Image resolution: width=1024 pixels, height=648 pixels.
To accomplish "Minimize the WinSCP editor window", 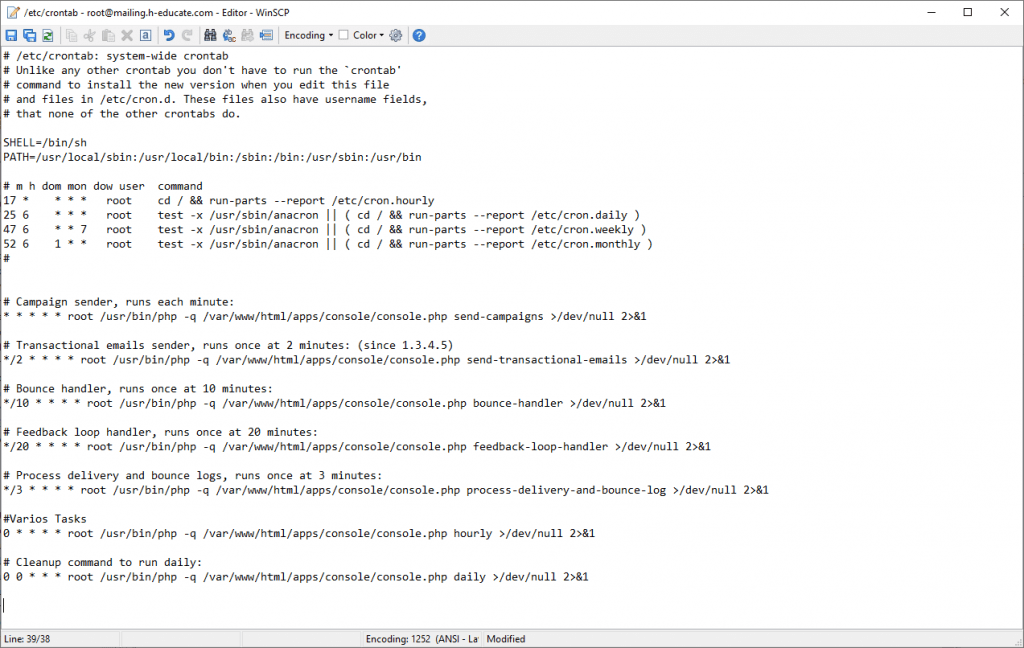I will click(x=932, y=12).
